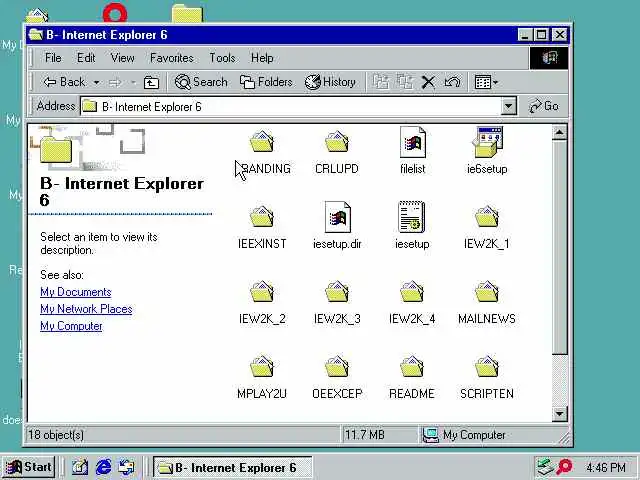The width and height of the screenshot is (640, 480).
Task: Click the title bar folder icon
Action: (36, 35)
